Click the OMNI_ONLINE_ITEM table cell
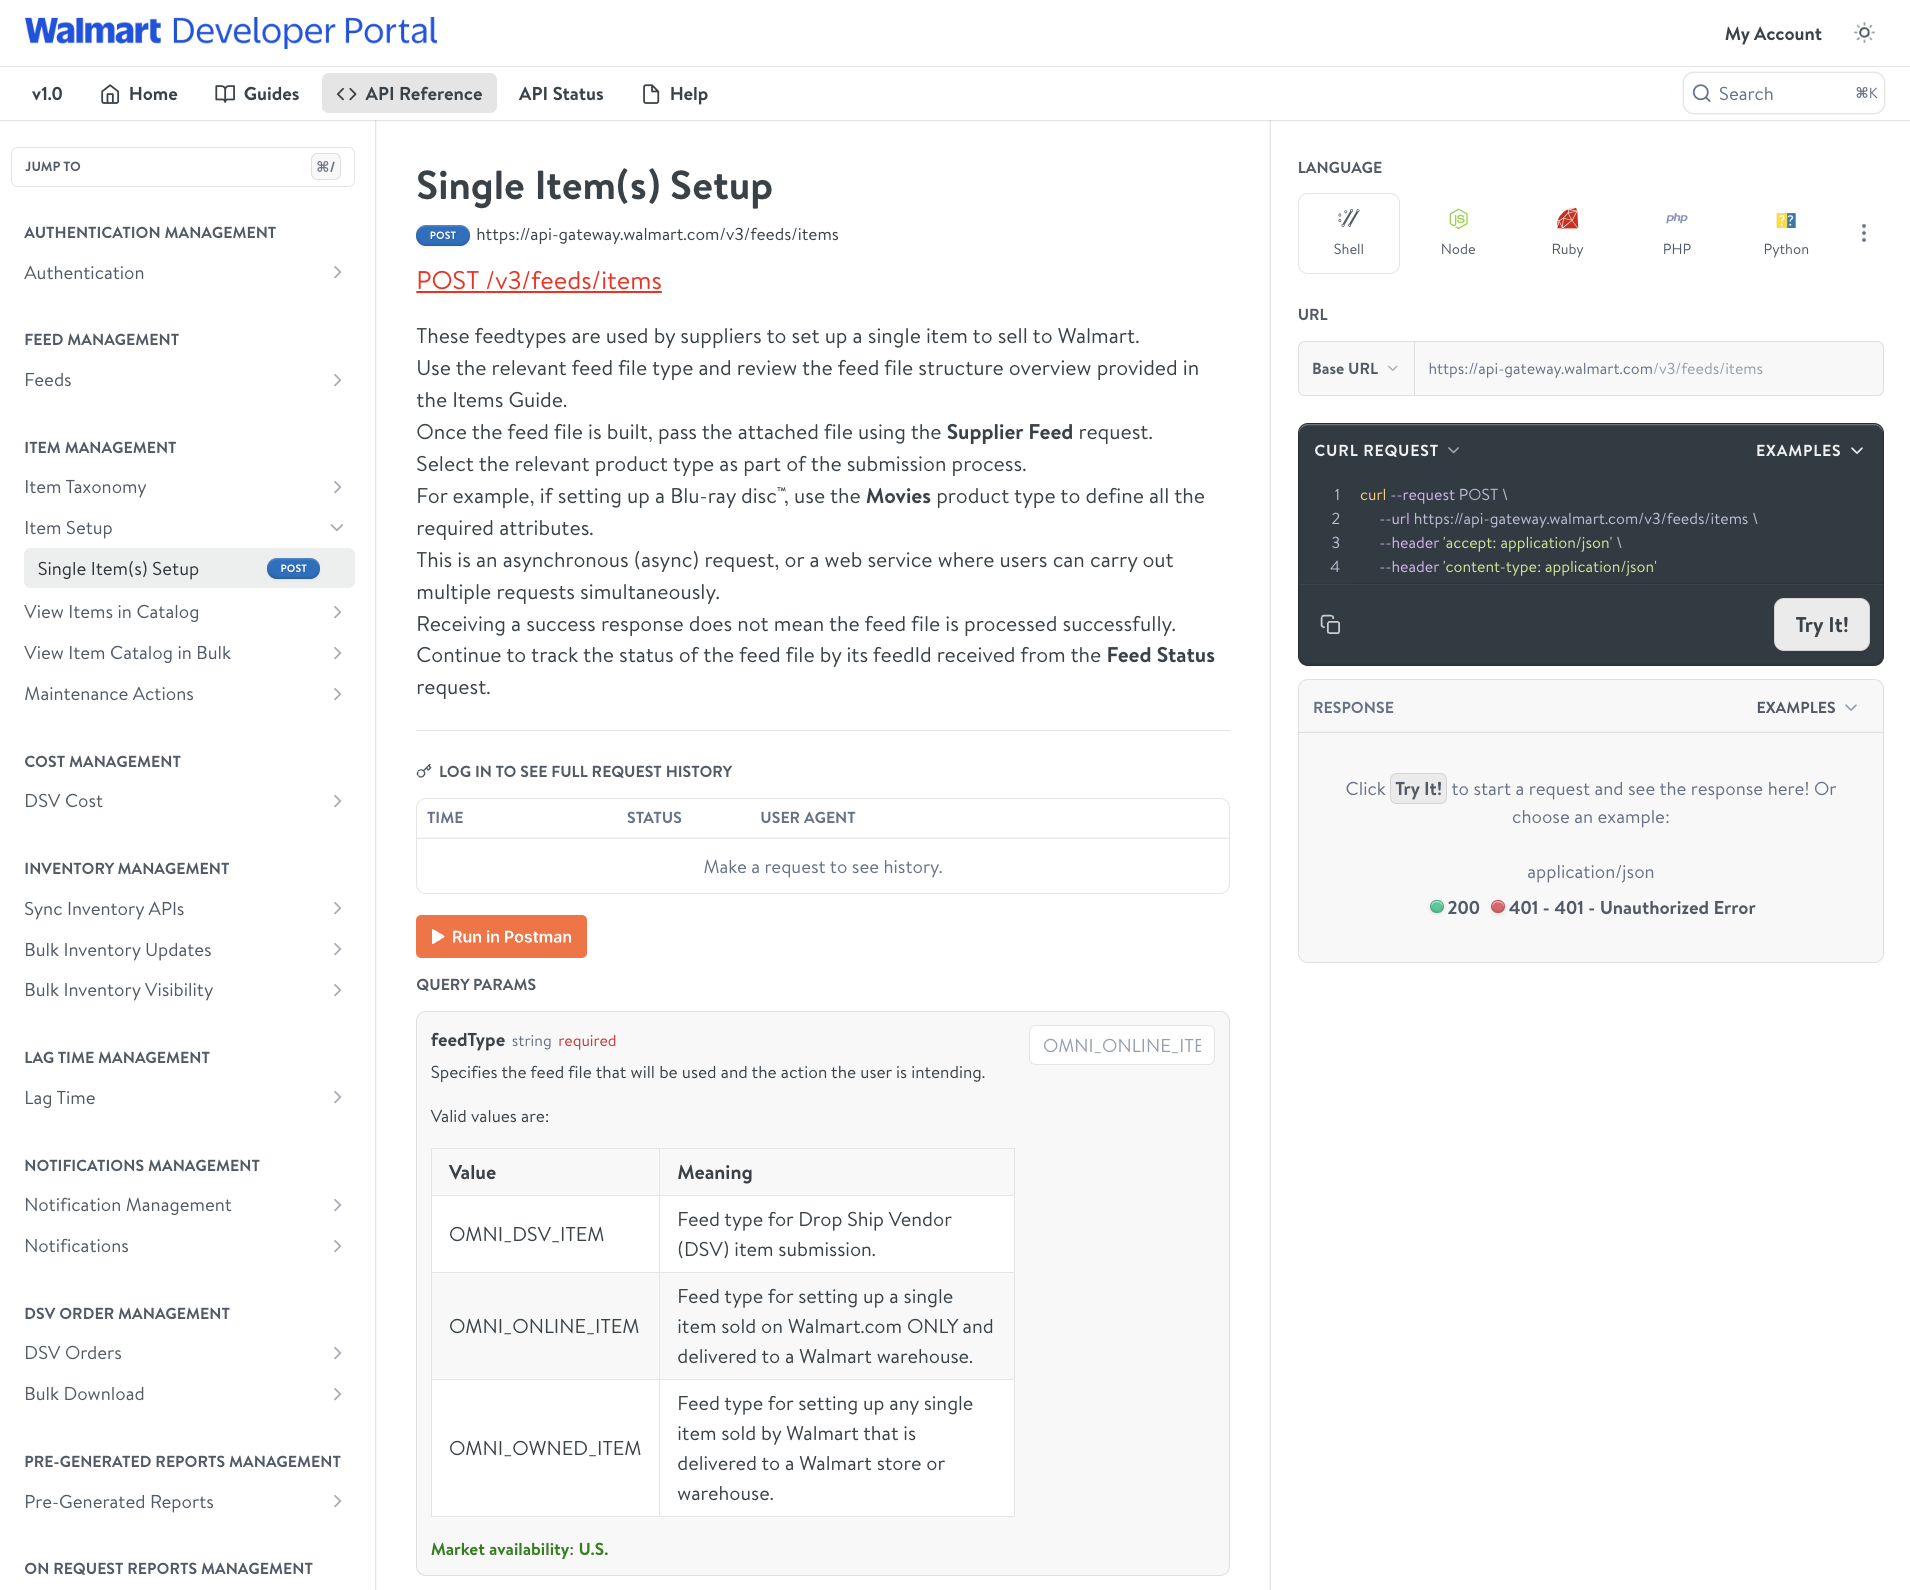The width and height of the screenshot is (1910, 1590). pos(545,1326)
